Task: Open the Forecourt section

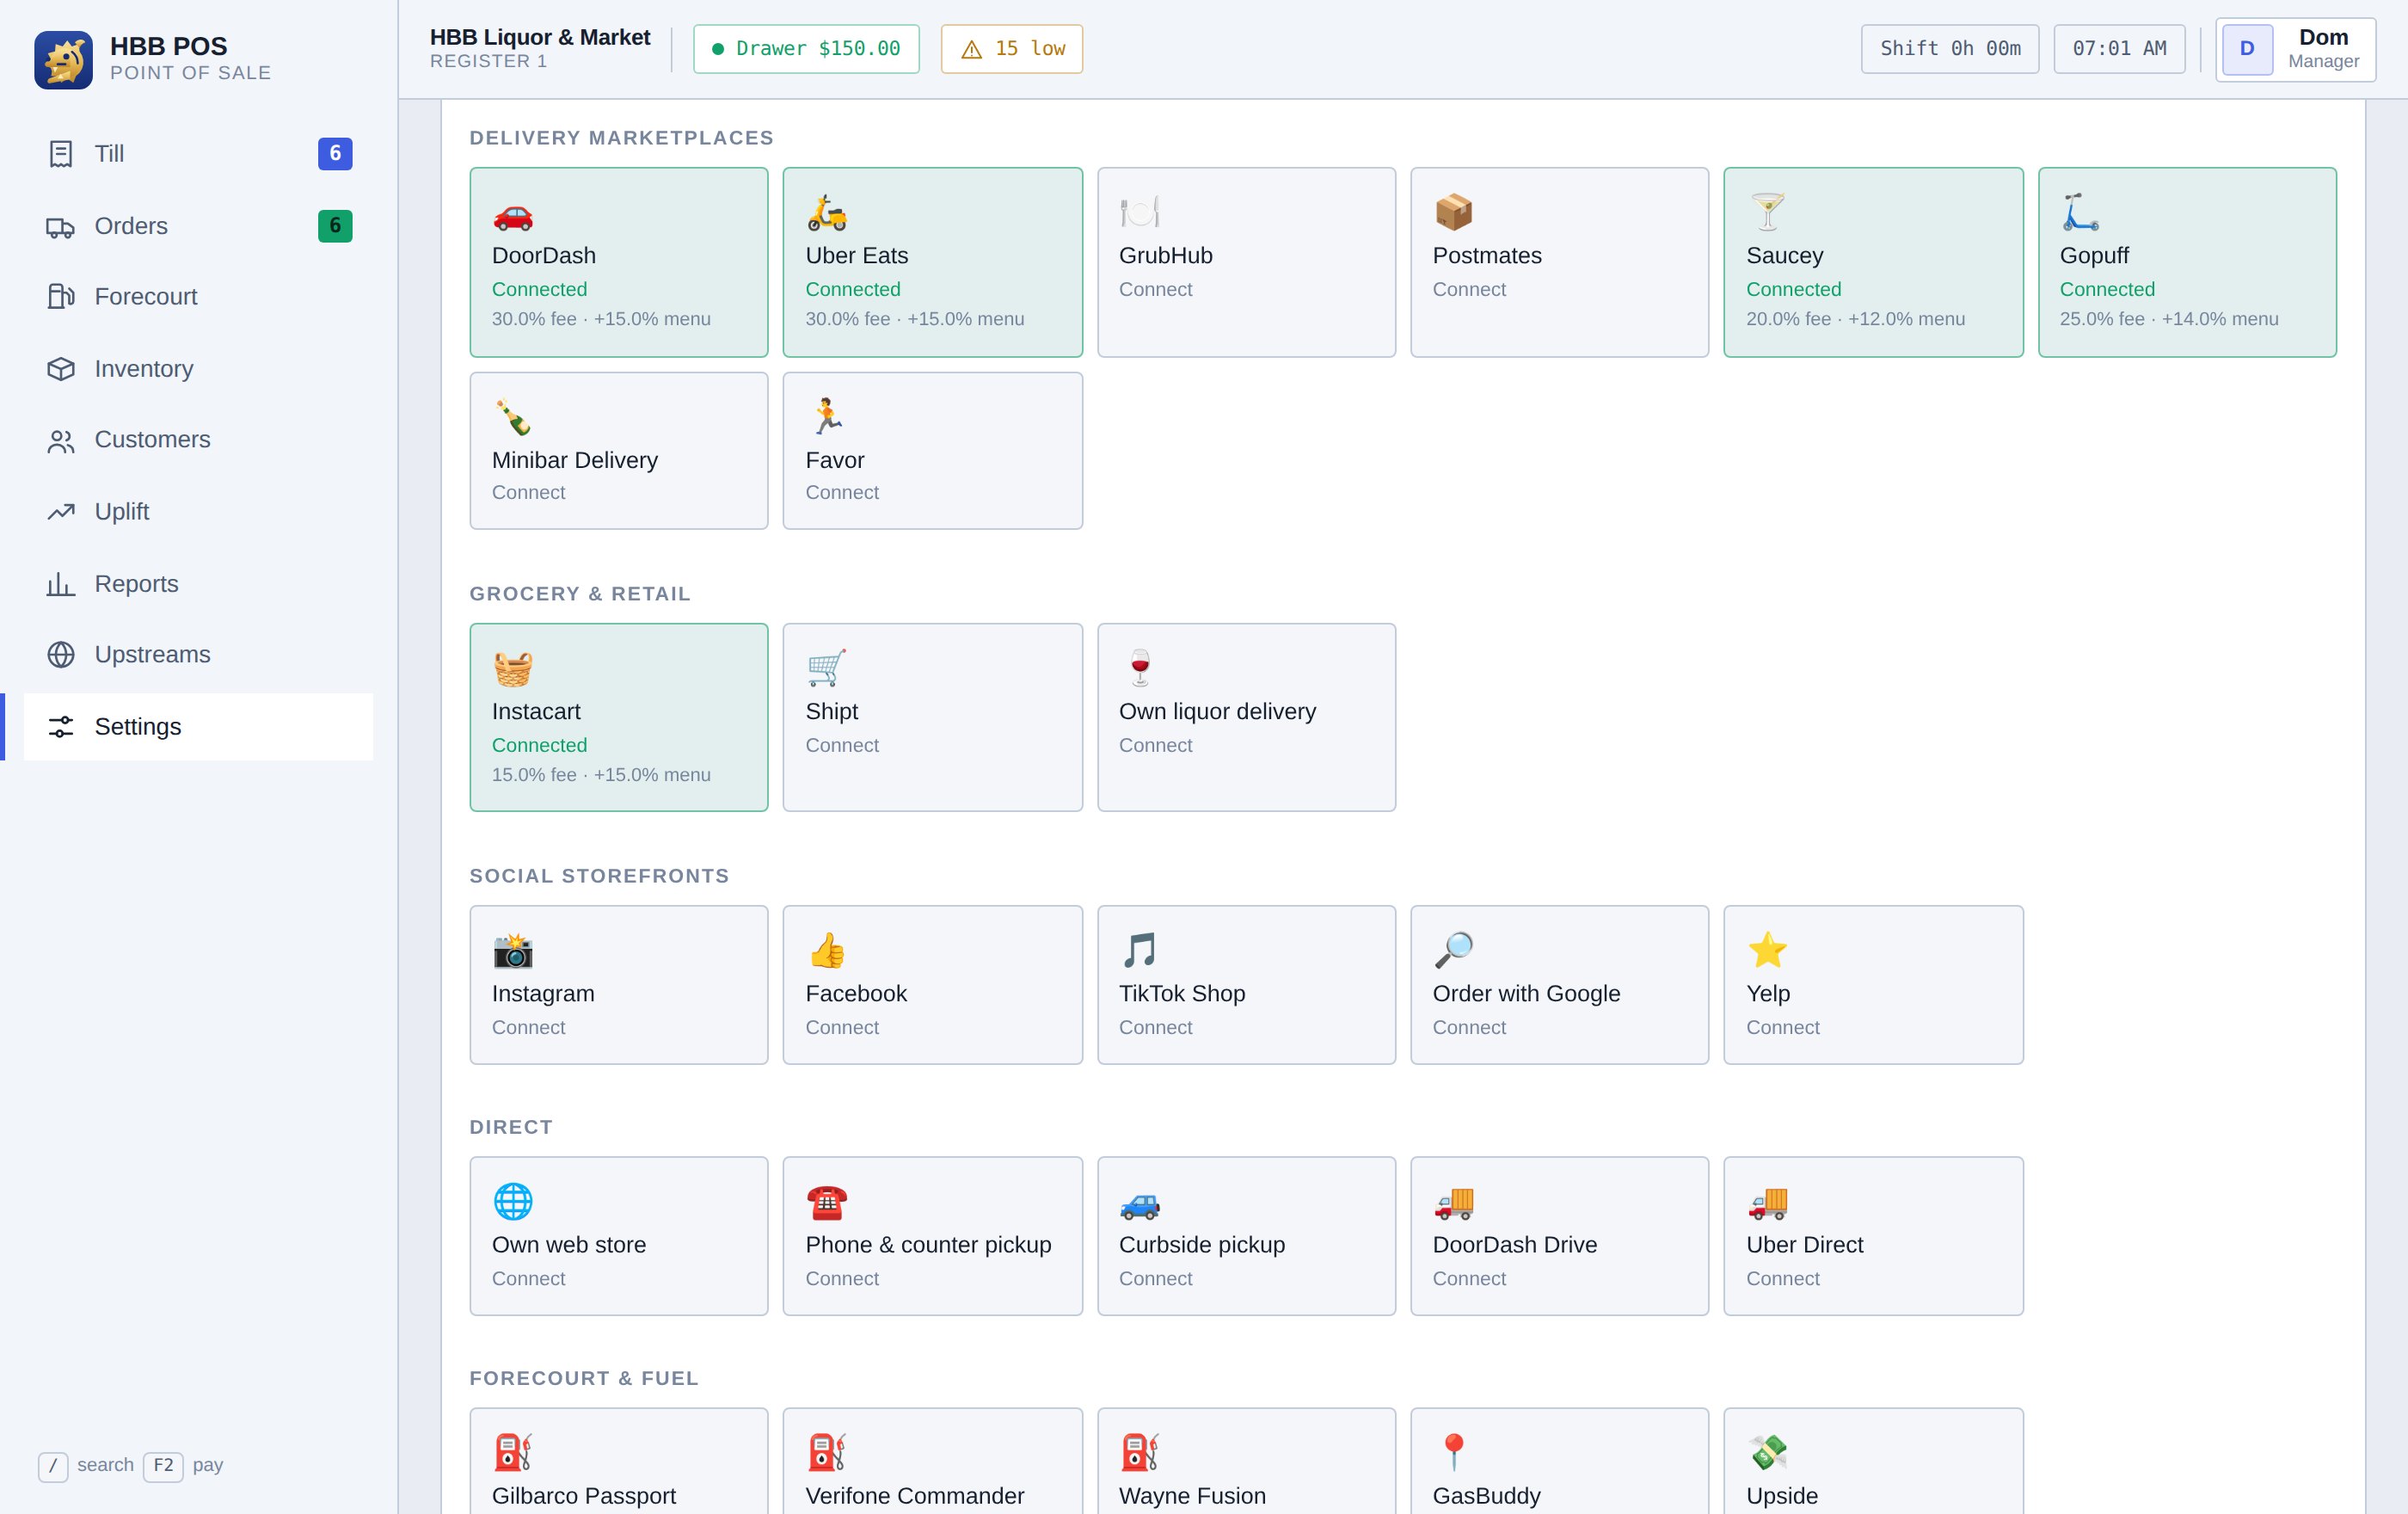Action: 198,297
